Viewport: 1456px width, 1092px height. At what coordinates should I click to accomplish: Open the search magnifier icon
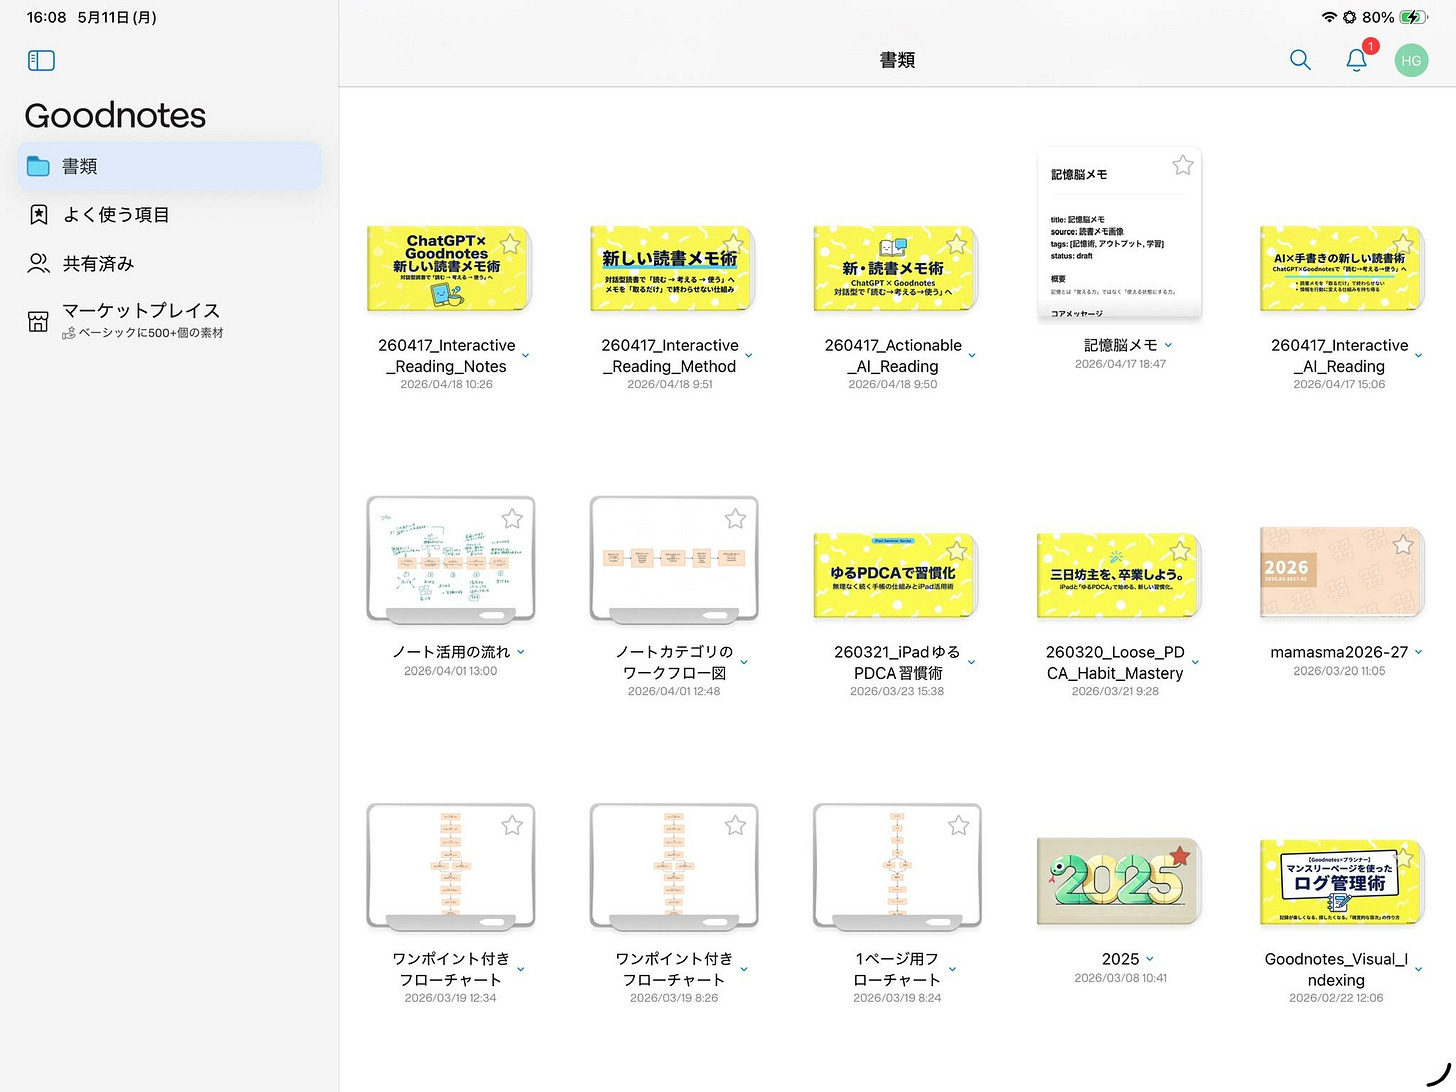[x=1300, y=60]
